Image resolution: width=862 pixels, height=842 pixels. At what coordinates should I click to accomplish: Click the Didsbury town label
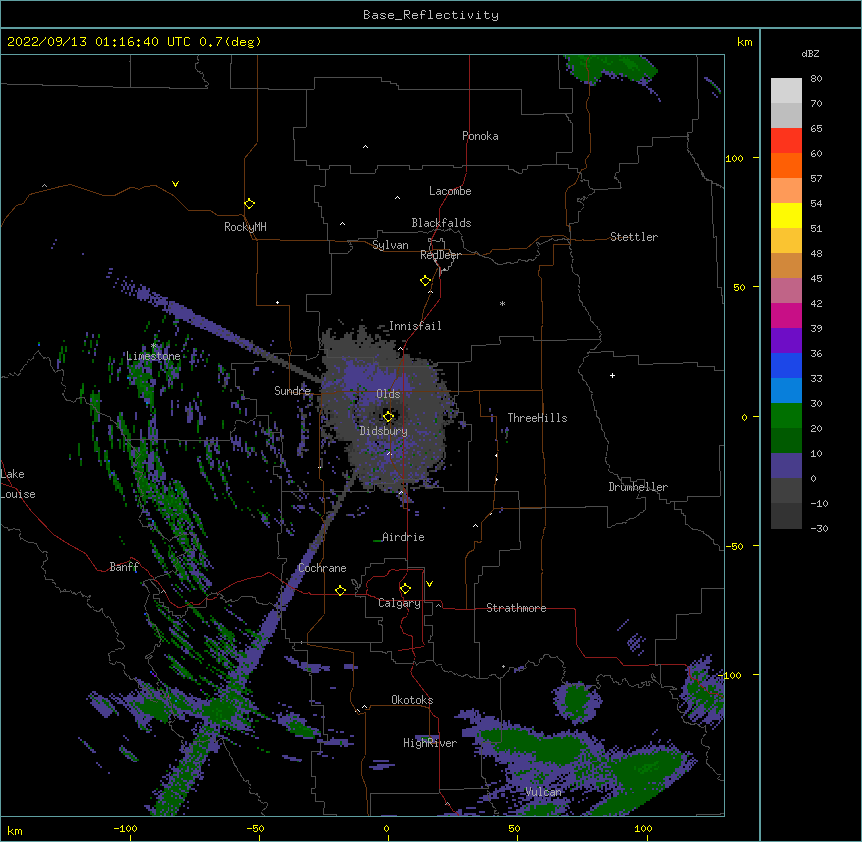point(384,431)
